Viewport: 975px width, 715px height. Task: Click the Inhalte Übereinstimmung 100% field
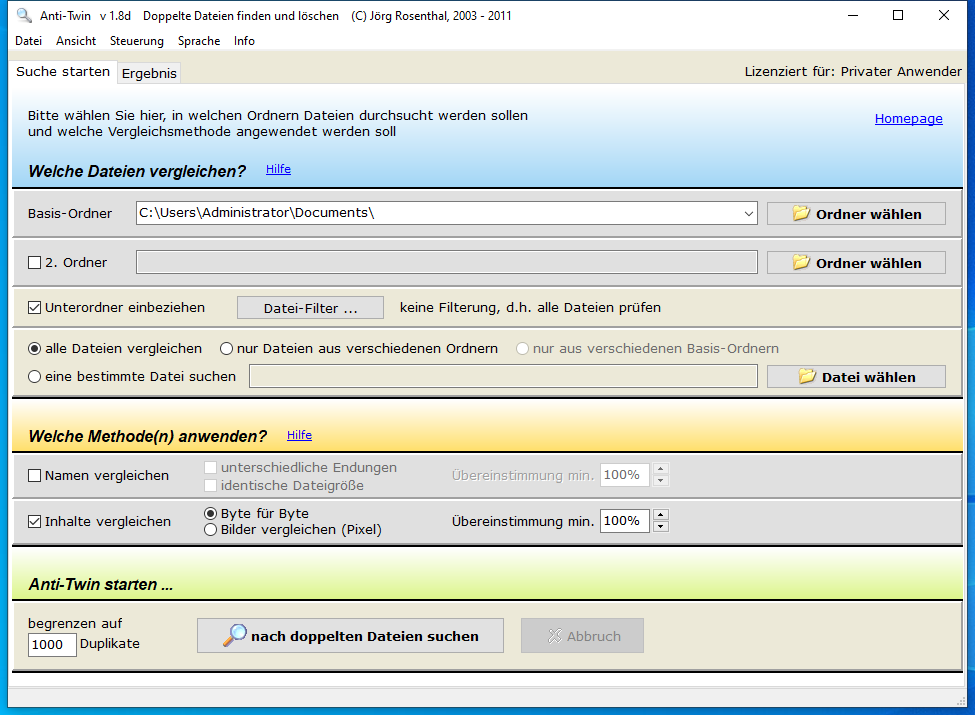point(624,521)
